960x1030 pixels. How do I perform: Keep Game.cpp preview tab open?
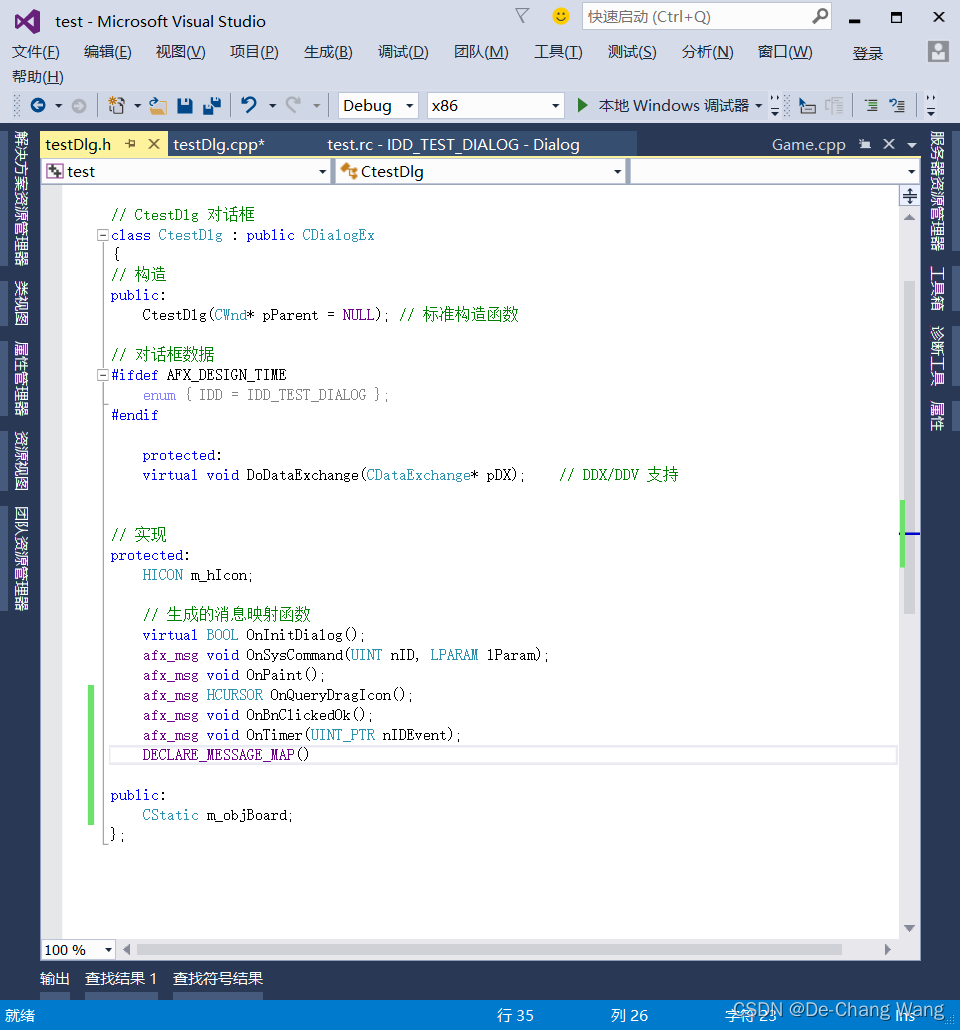pos(865,144)
